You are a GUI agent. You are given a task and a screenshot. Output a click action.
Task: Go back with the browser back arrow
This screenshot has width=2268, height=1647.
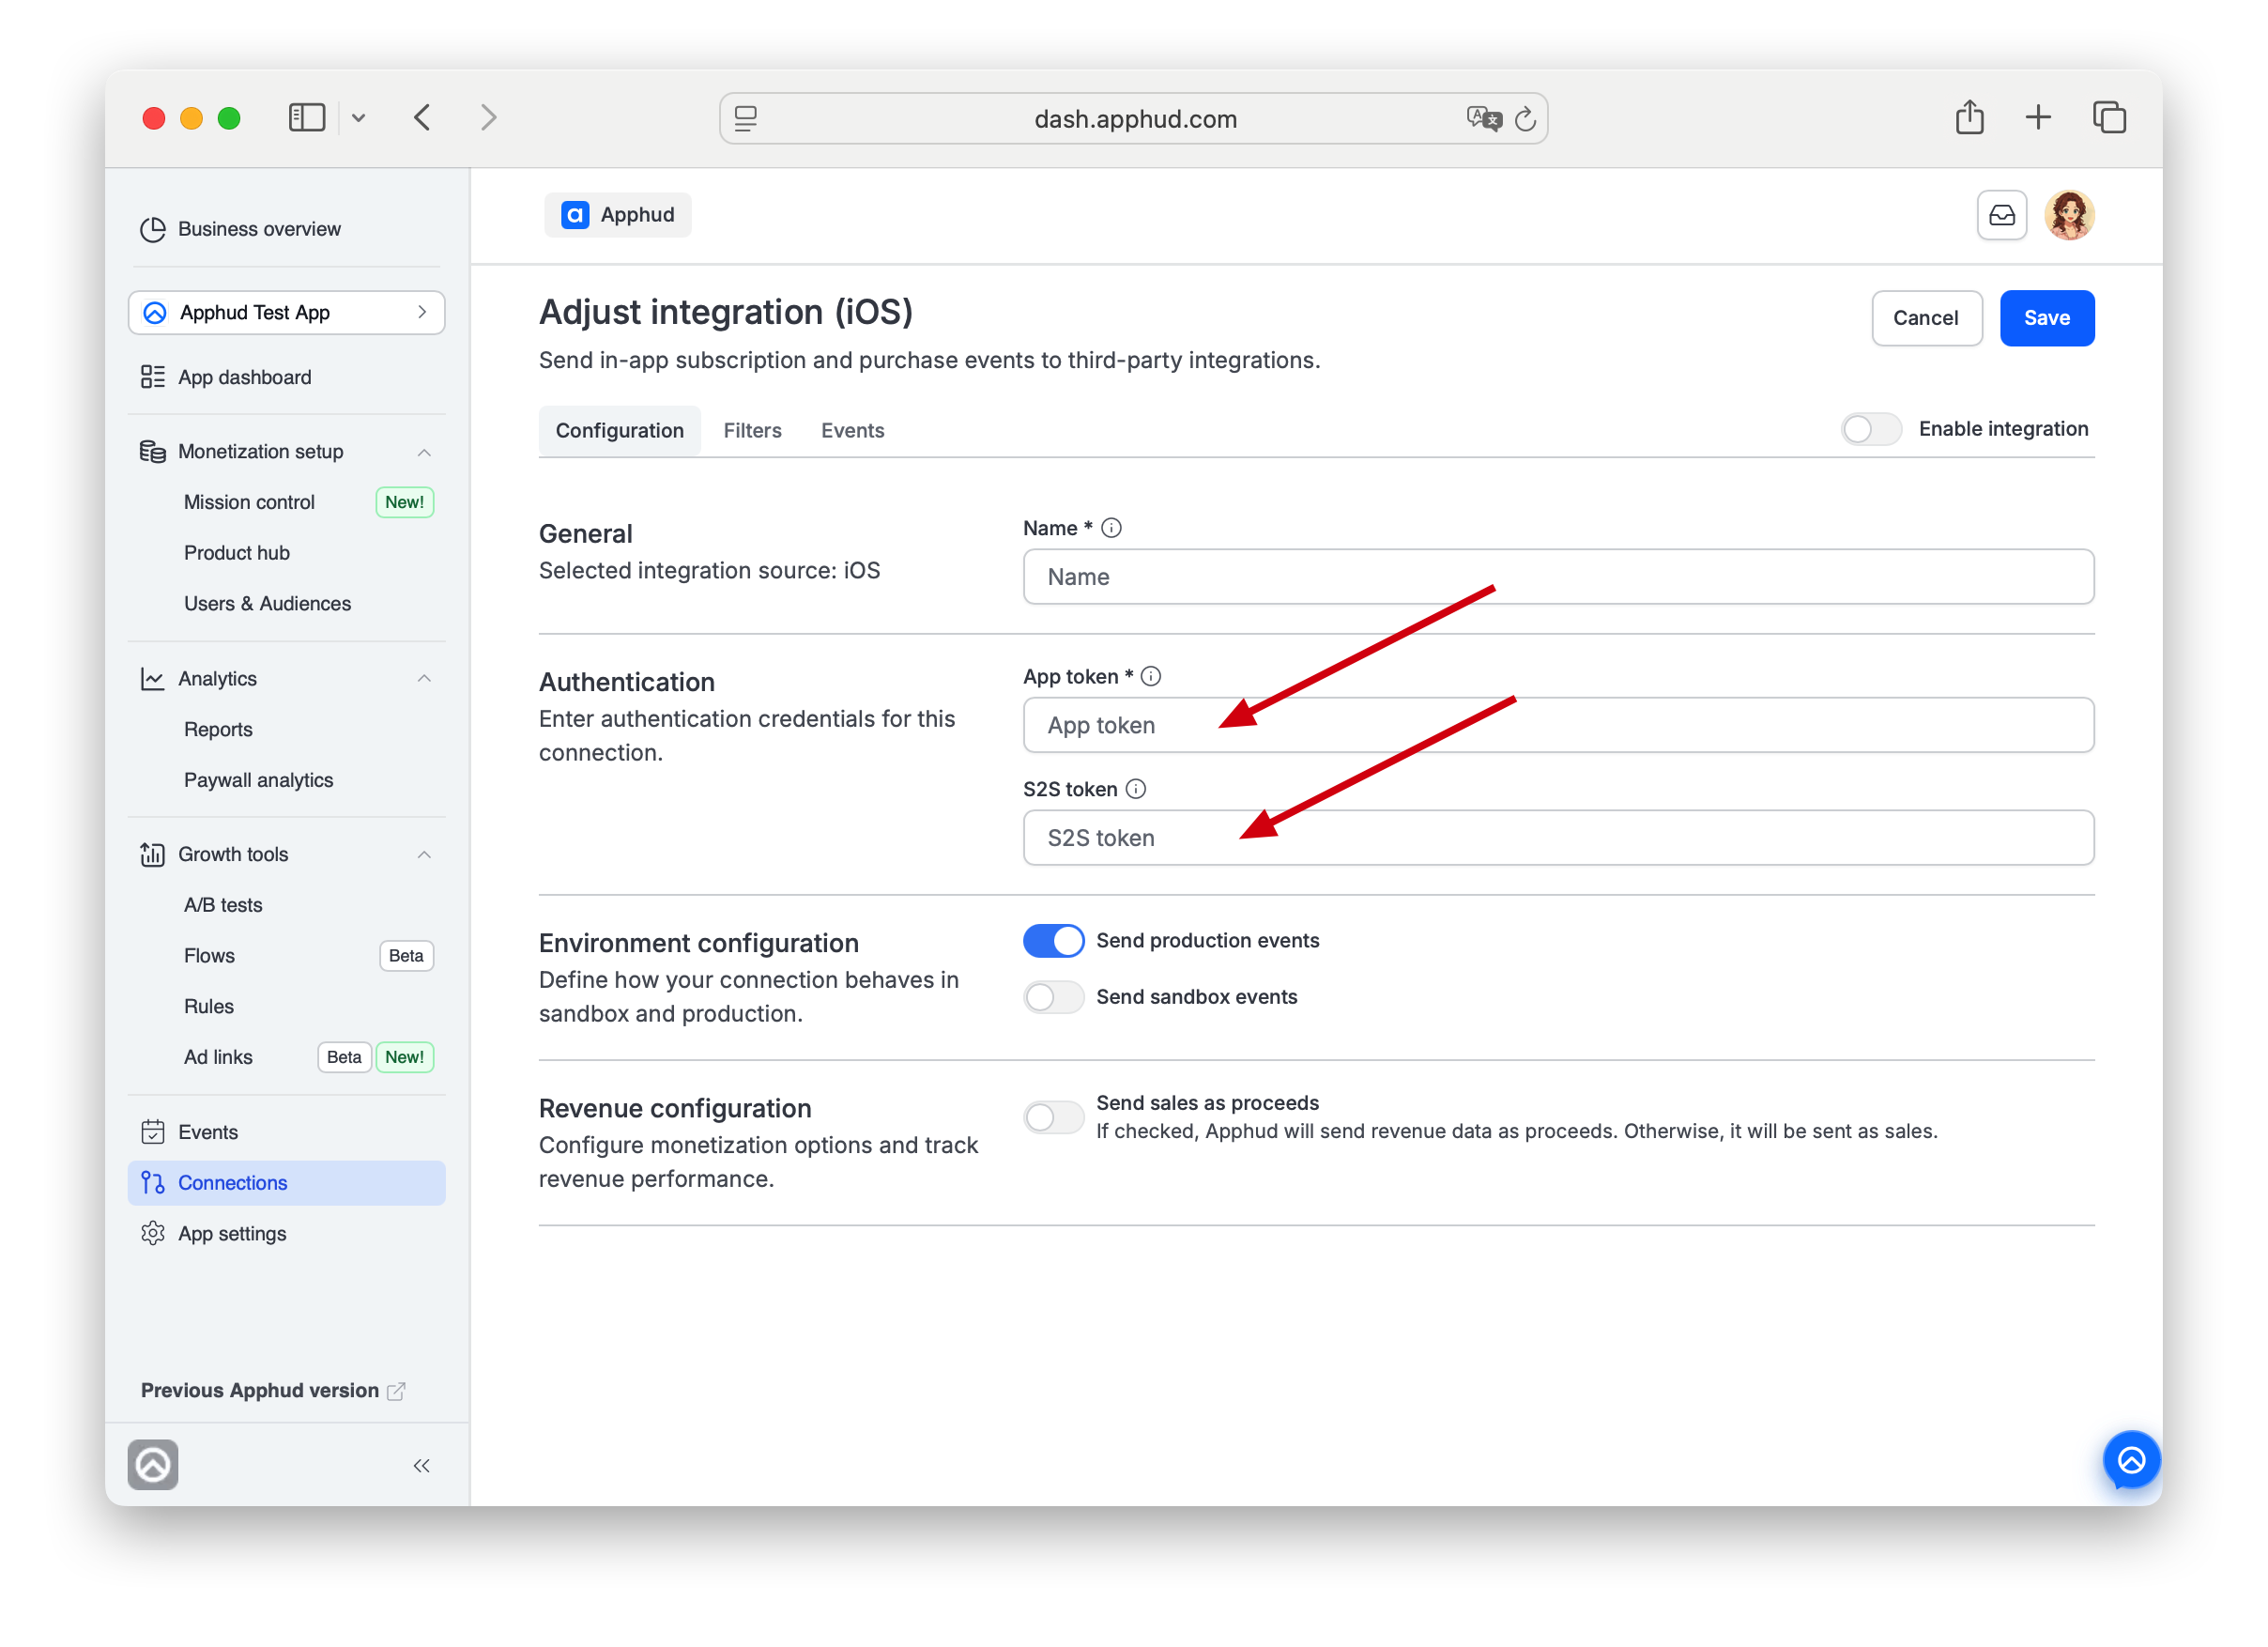422,118
